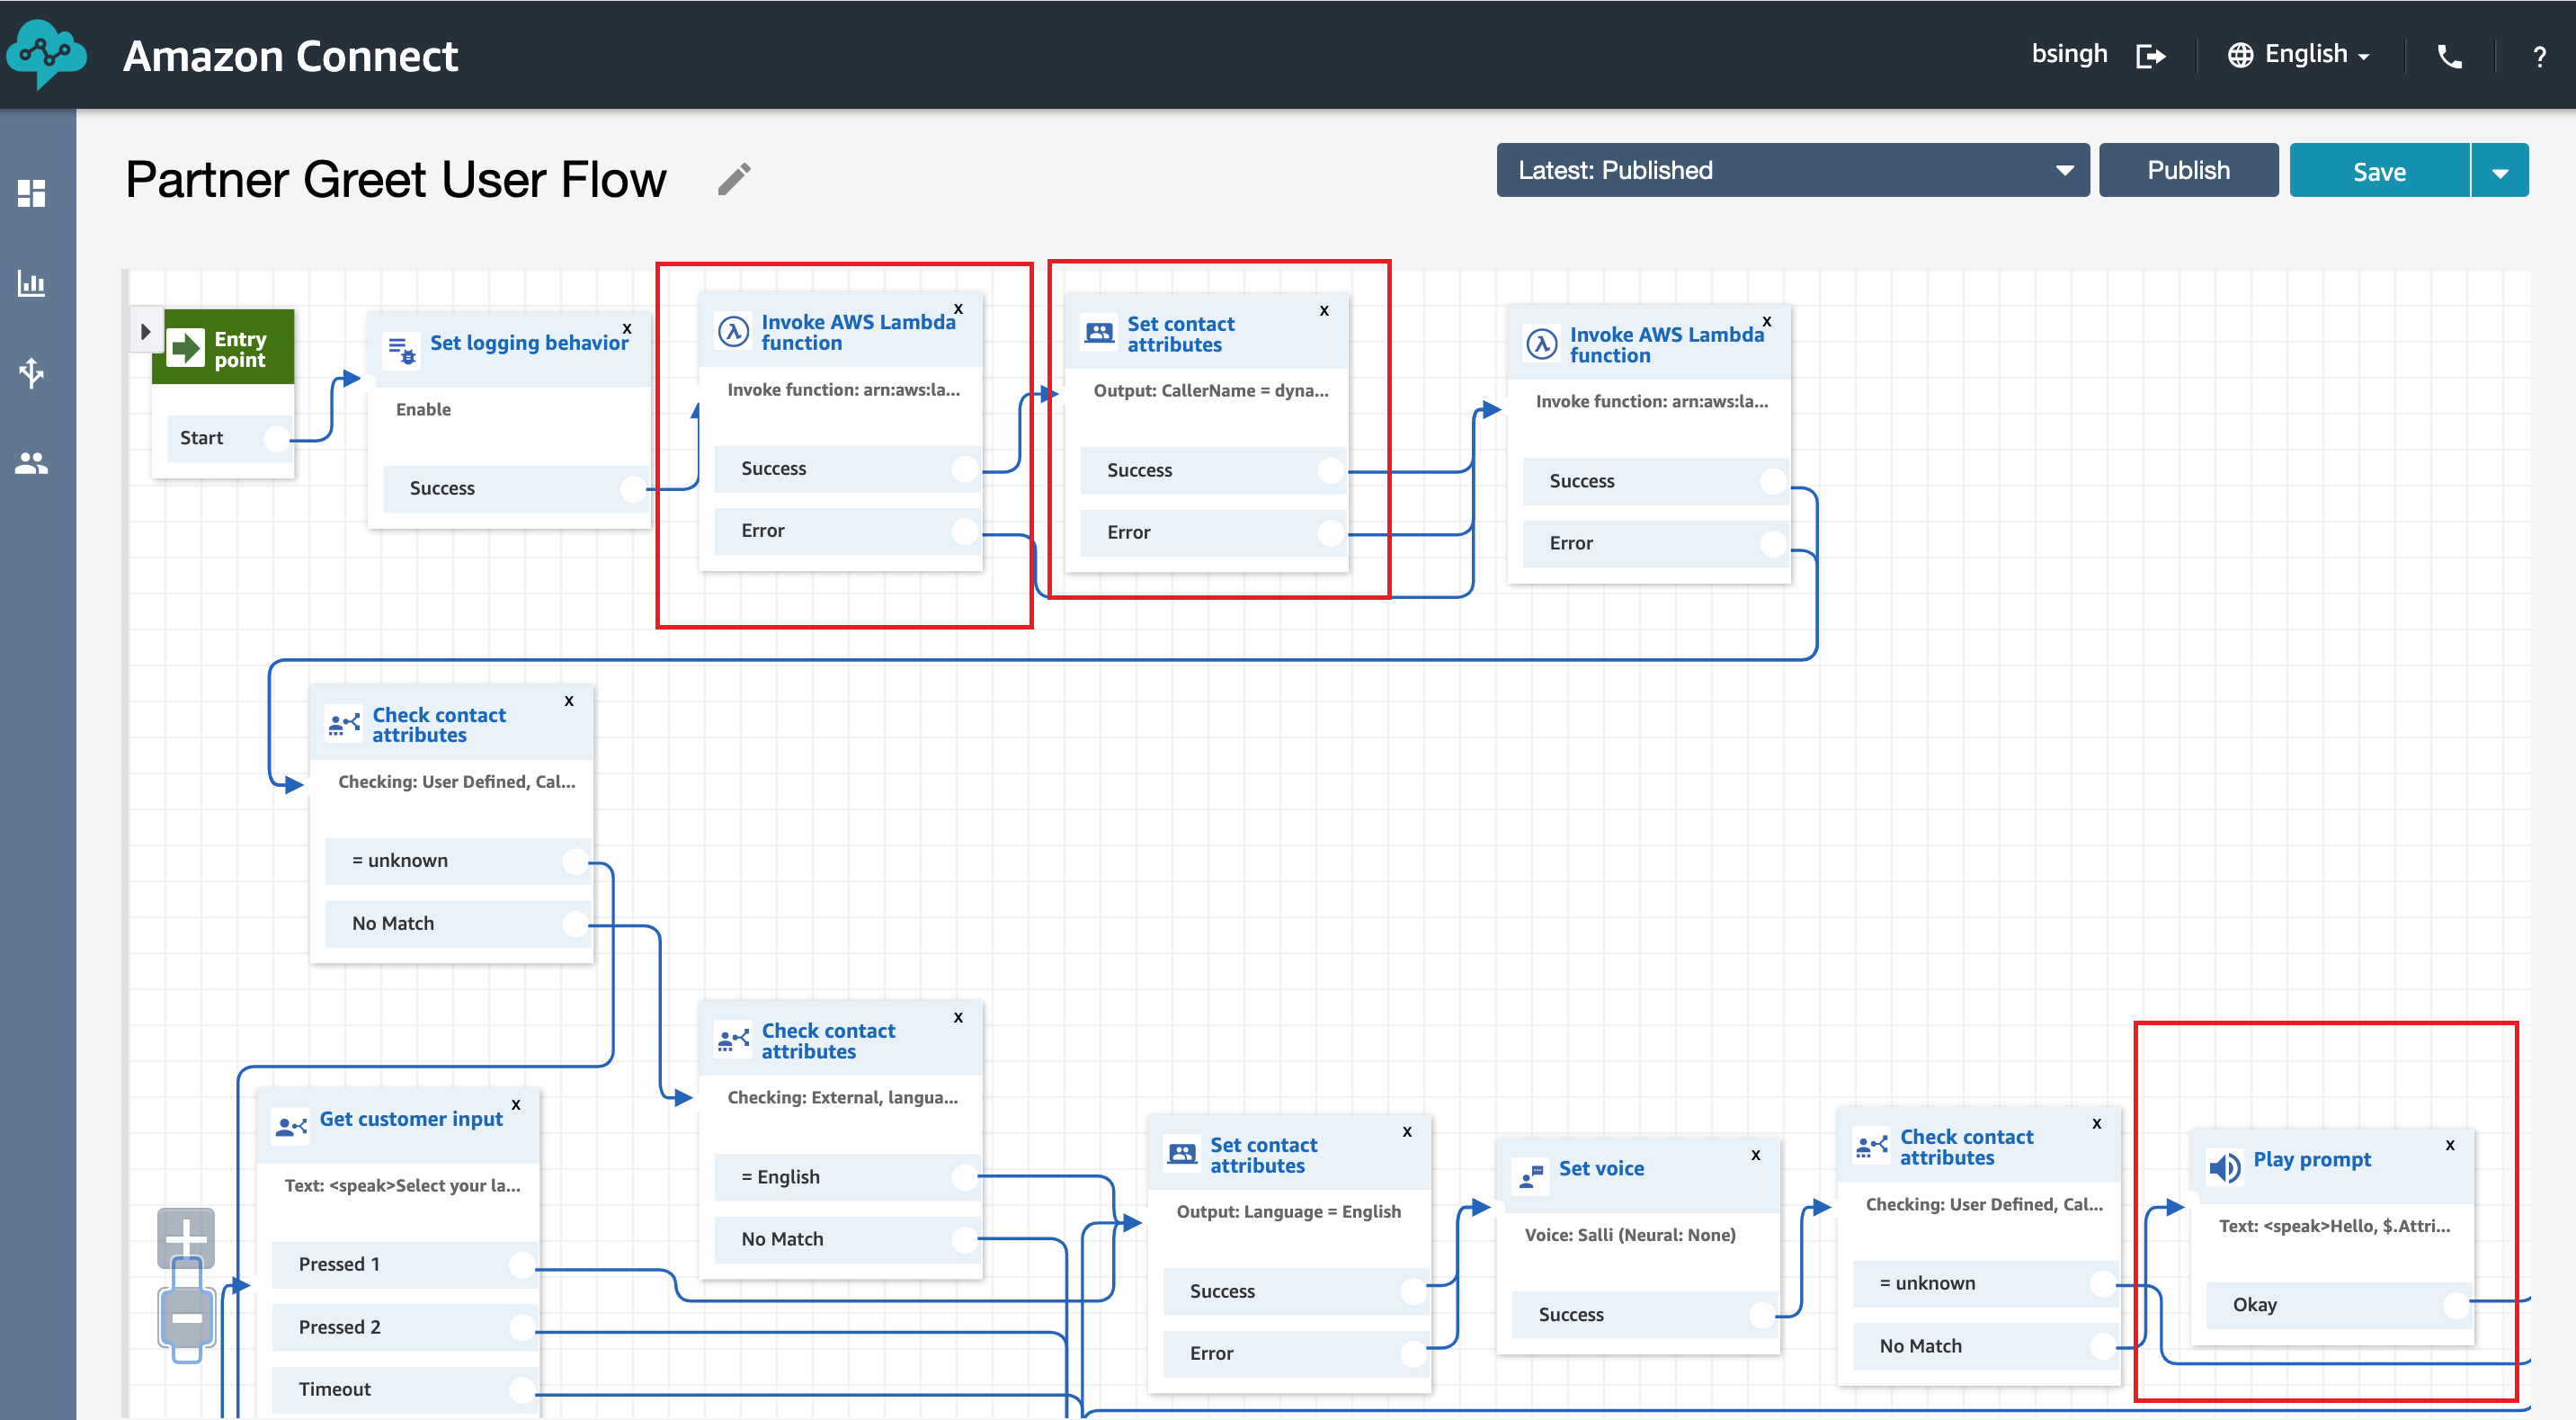Expand the Save button dropdown arrow
This screenshot has width=2576, height=1420.
click(2500, 171)
